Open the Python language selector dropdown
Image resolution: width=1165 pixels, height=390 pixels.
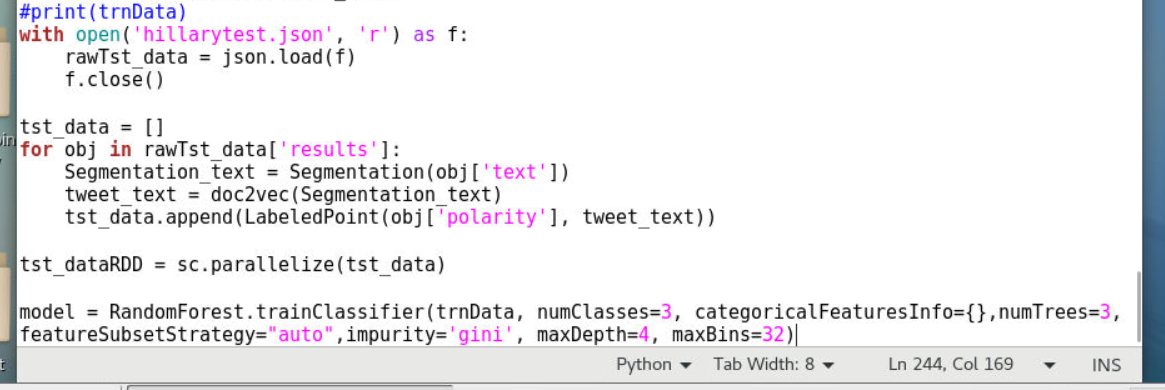pyautogui.click(x=654, y=365)
